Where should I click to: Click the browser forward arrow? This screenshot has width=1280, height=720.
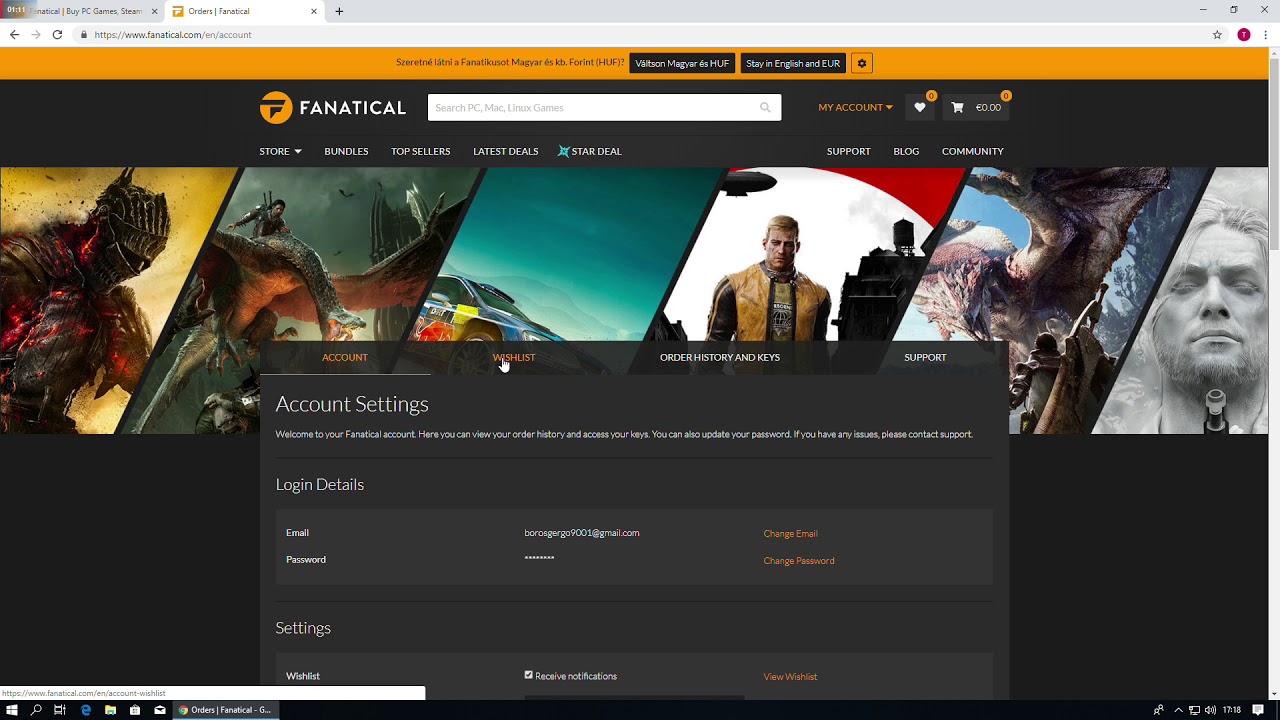[36, 34]
